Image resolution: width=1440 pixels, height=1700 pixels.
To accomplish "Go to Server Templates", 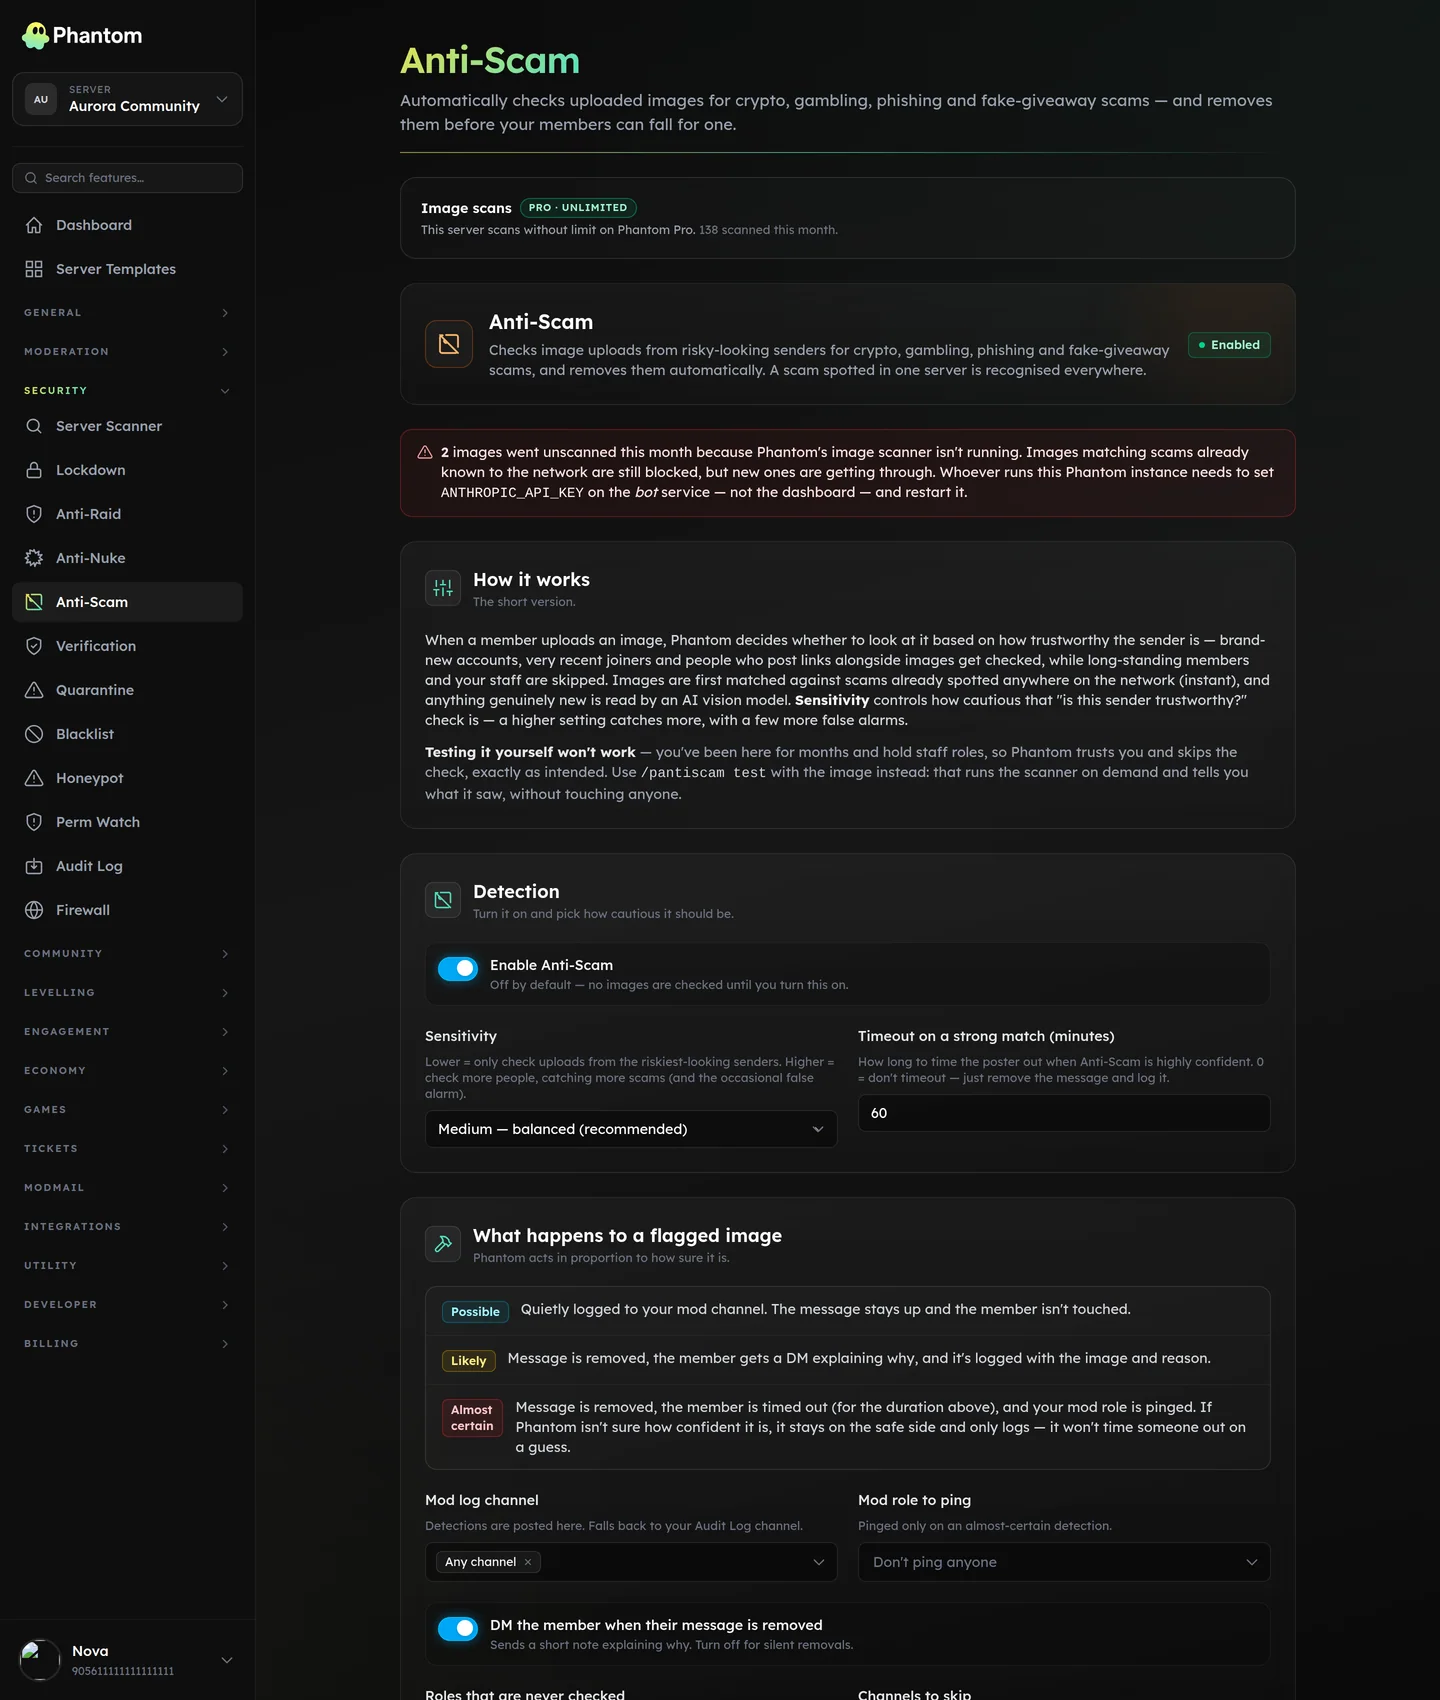I will click(127, 269).
